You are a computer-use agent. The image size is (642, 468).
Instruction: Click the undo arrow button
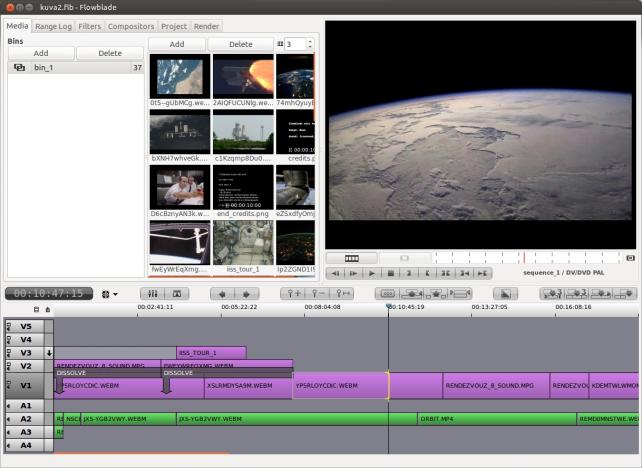(x=224, y=294)
